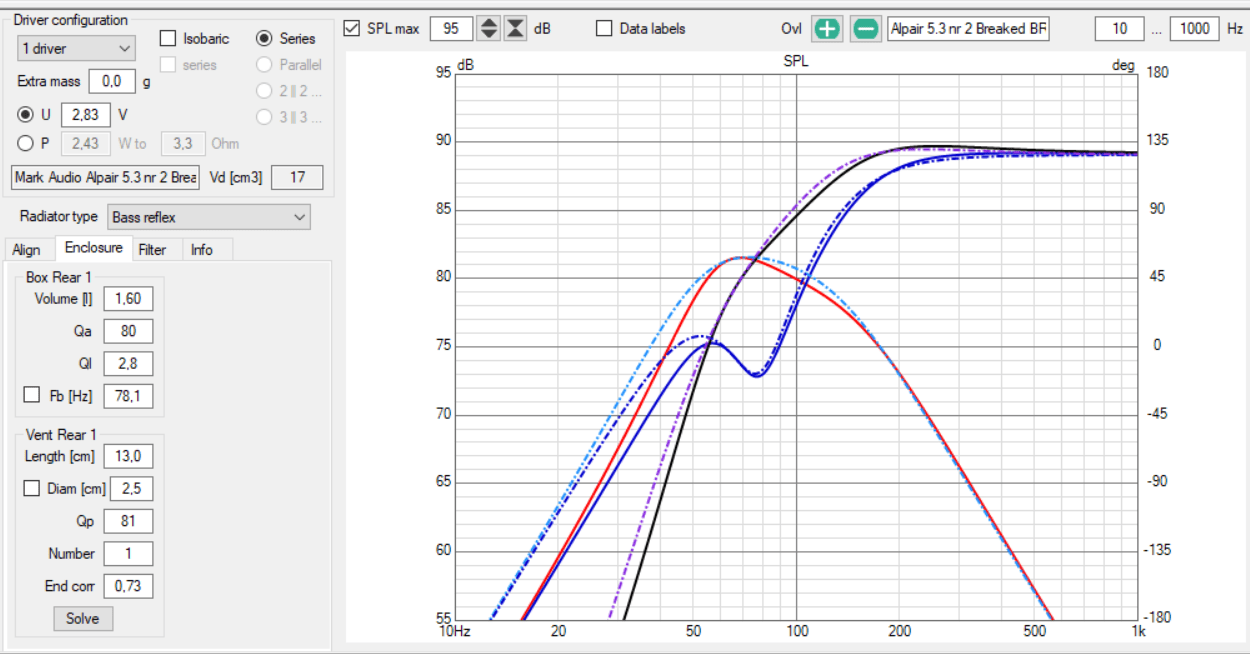Switch to the Filter tab
This screenshot has height=654, width=1250.
click(x=153, y=250)
